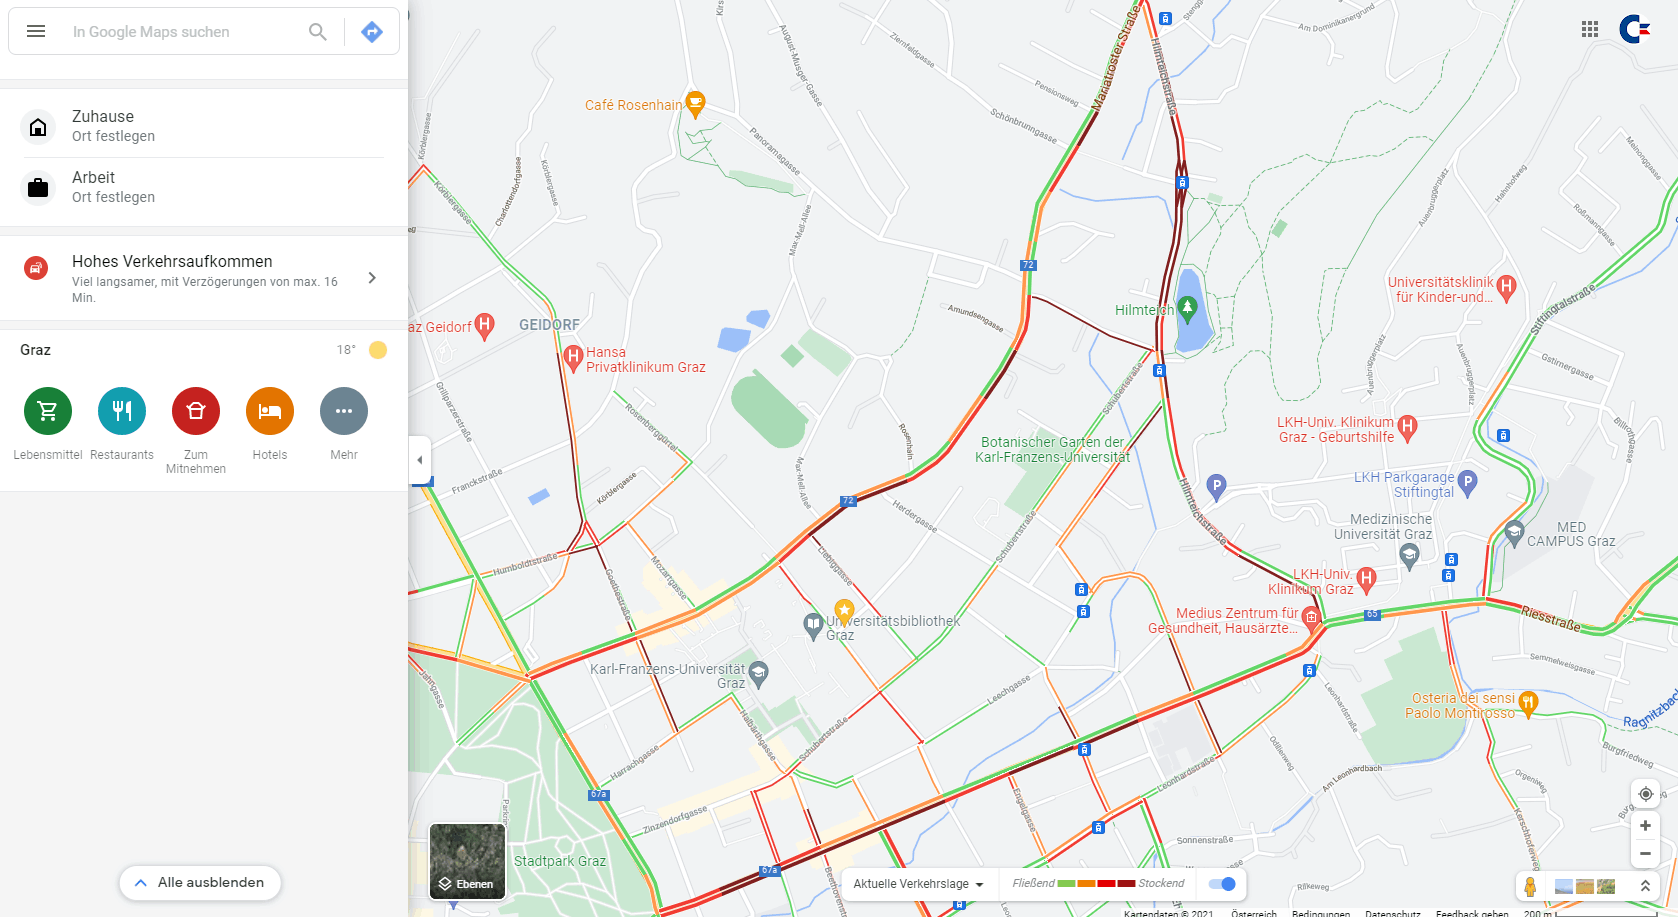This screenshot has height=917, width=1678.
Task: Toggle the traffic layer switch
Action: (1222, 884)
